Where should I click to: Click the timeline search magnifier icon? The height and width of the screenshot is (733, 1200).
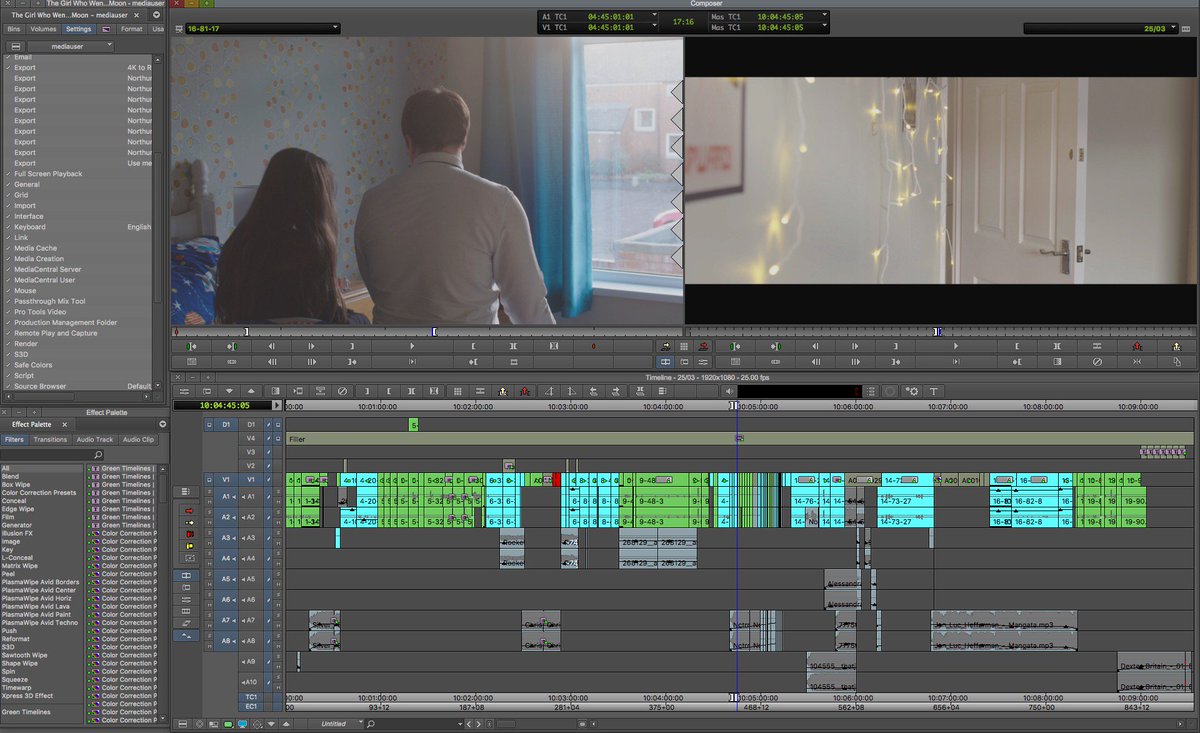[371, 724]
